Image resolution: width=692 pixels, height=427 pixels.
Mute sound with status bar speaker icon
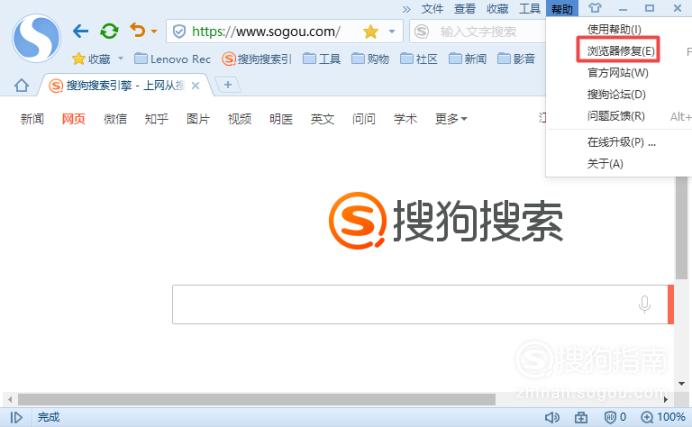[x=552, y=417]
